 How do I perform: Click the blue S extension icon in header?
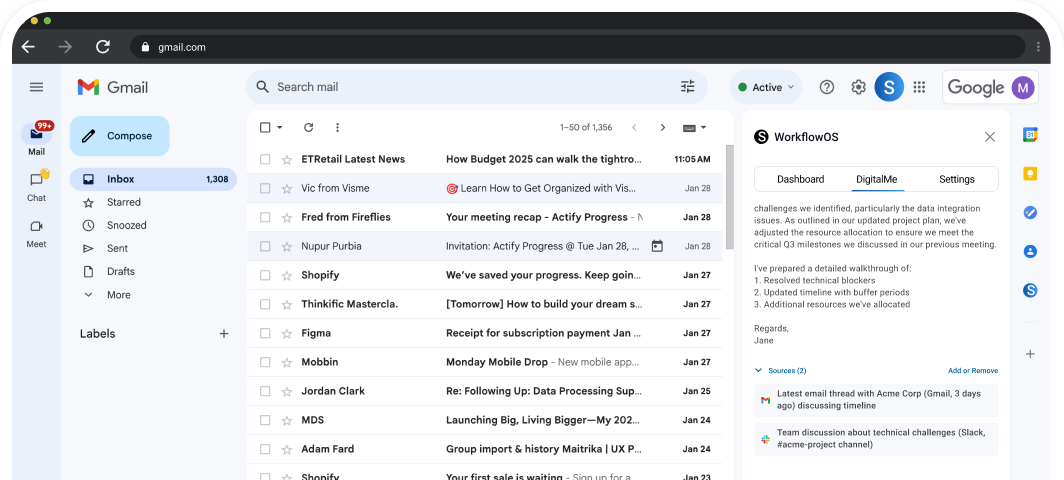click(x=889, y=87)
